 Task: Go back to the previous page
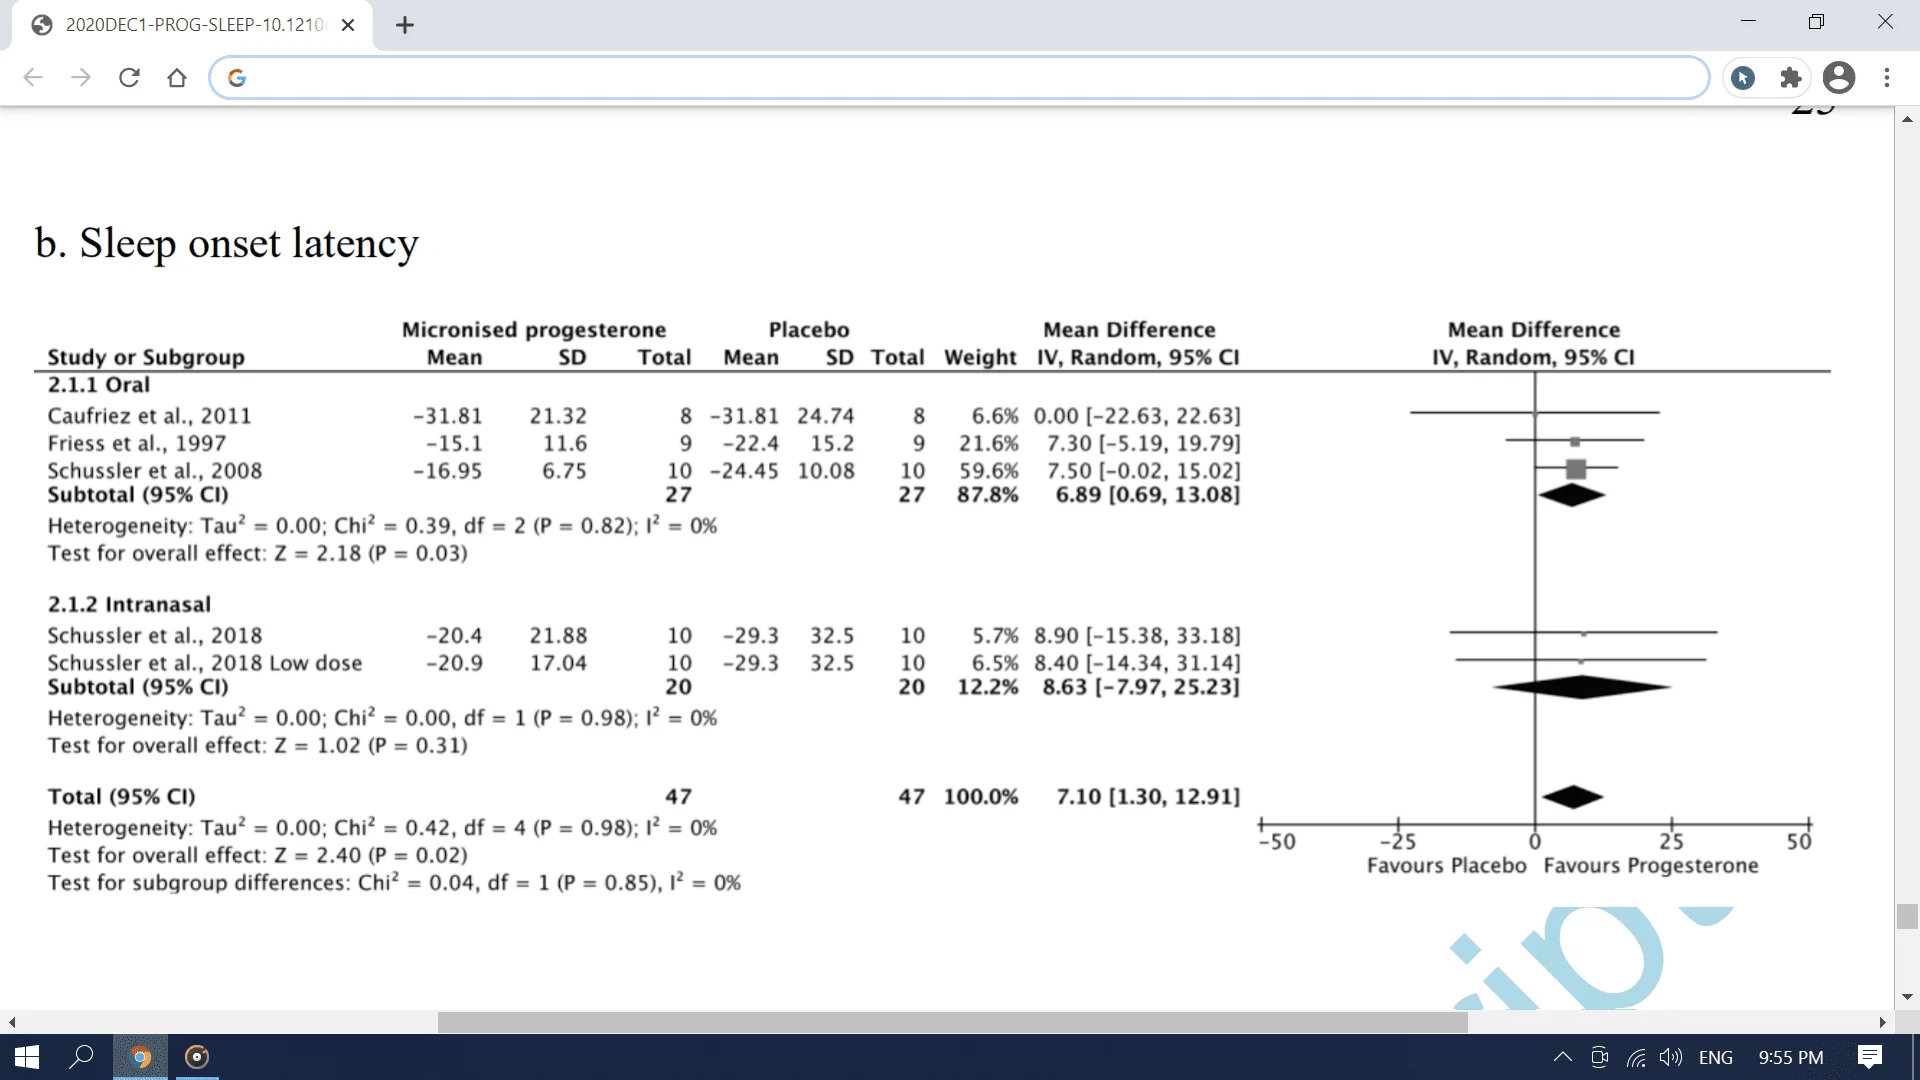pyautogui.click(x=33, y=78)
